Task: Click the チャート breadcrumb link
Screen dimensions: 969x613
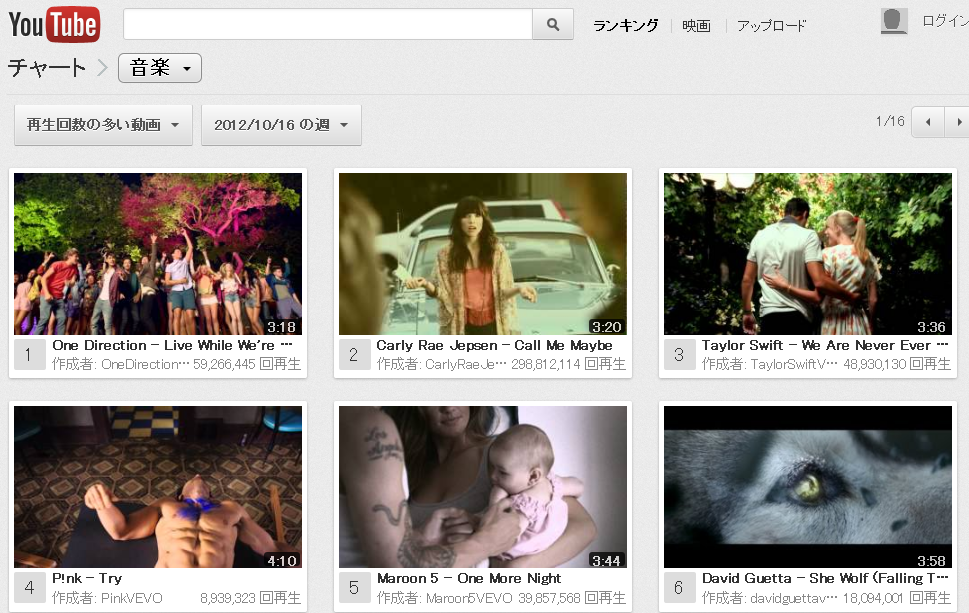Action: point(47,67)
